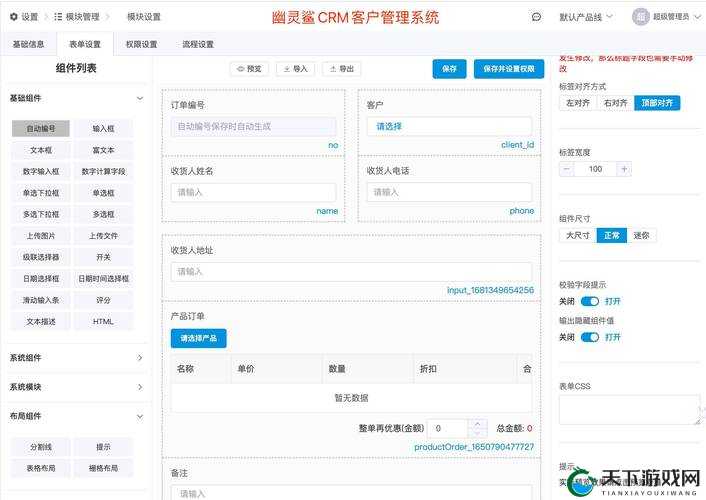The width and height of the screenshot is (706, 500).
Task: Select the 开关 component
Action: point(104,257)
